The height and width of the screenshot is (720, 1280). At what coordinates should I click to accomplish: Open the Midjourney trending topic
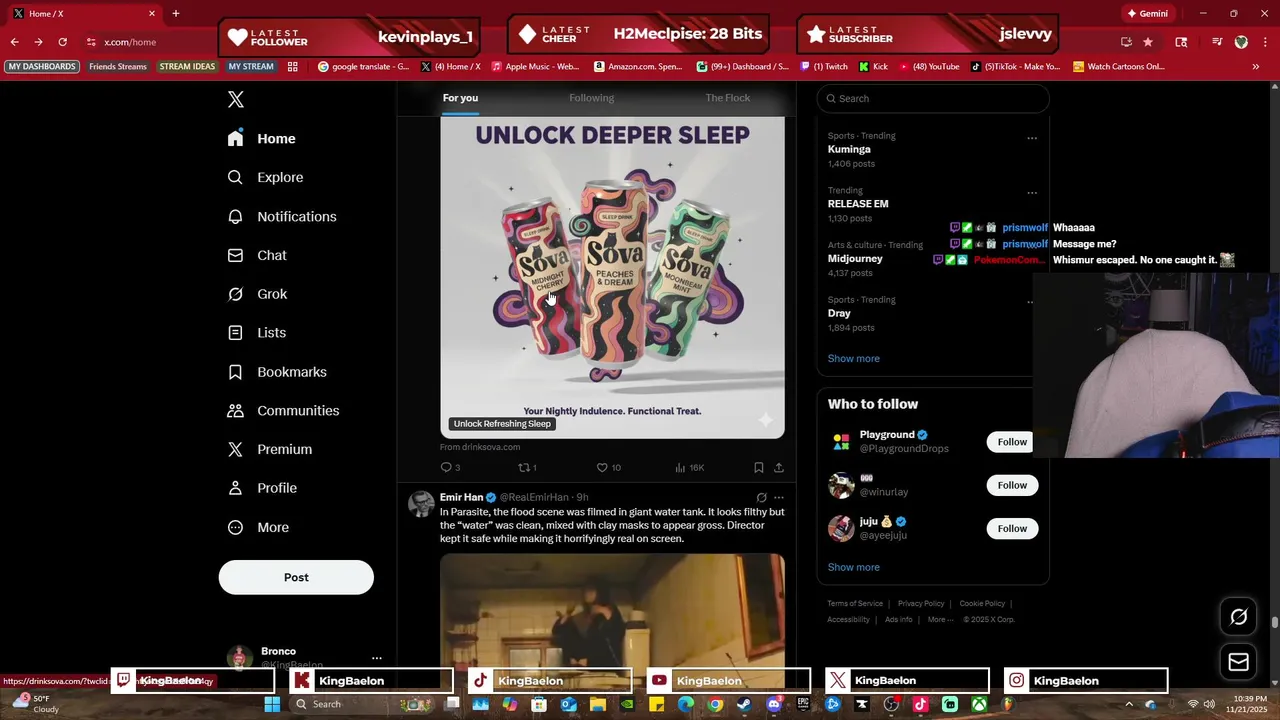855,259
